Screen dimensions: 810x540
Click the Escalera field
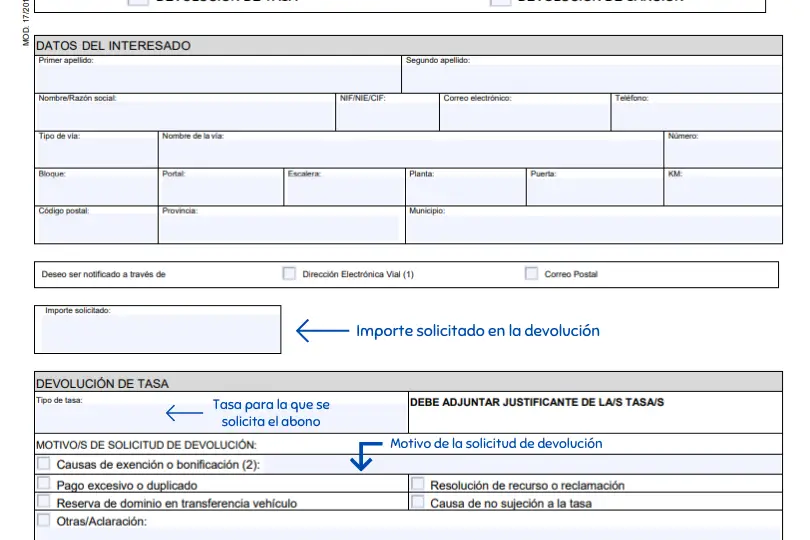345,191
